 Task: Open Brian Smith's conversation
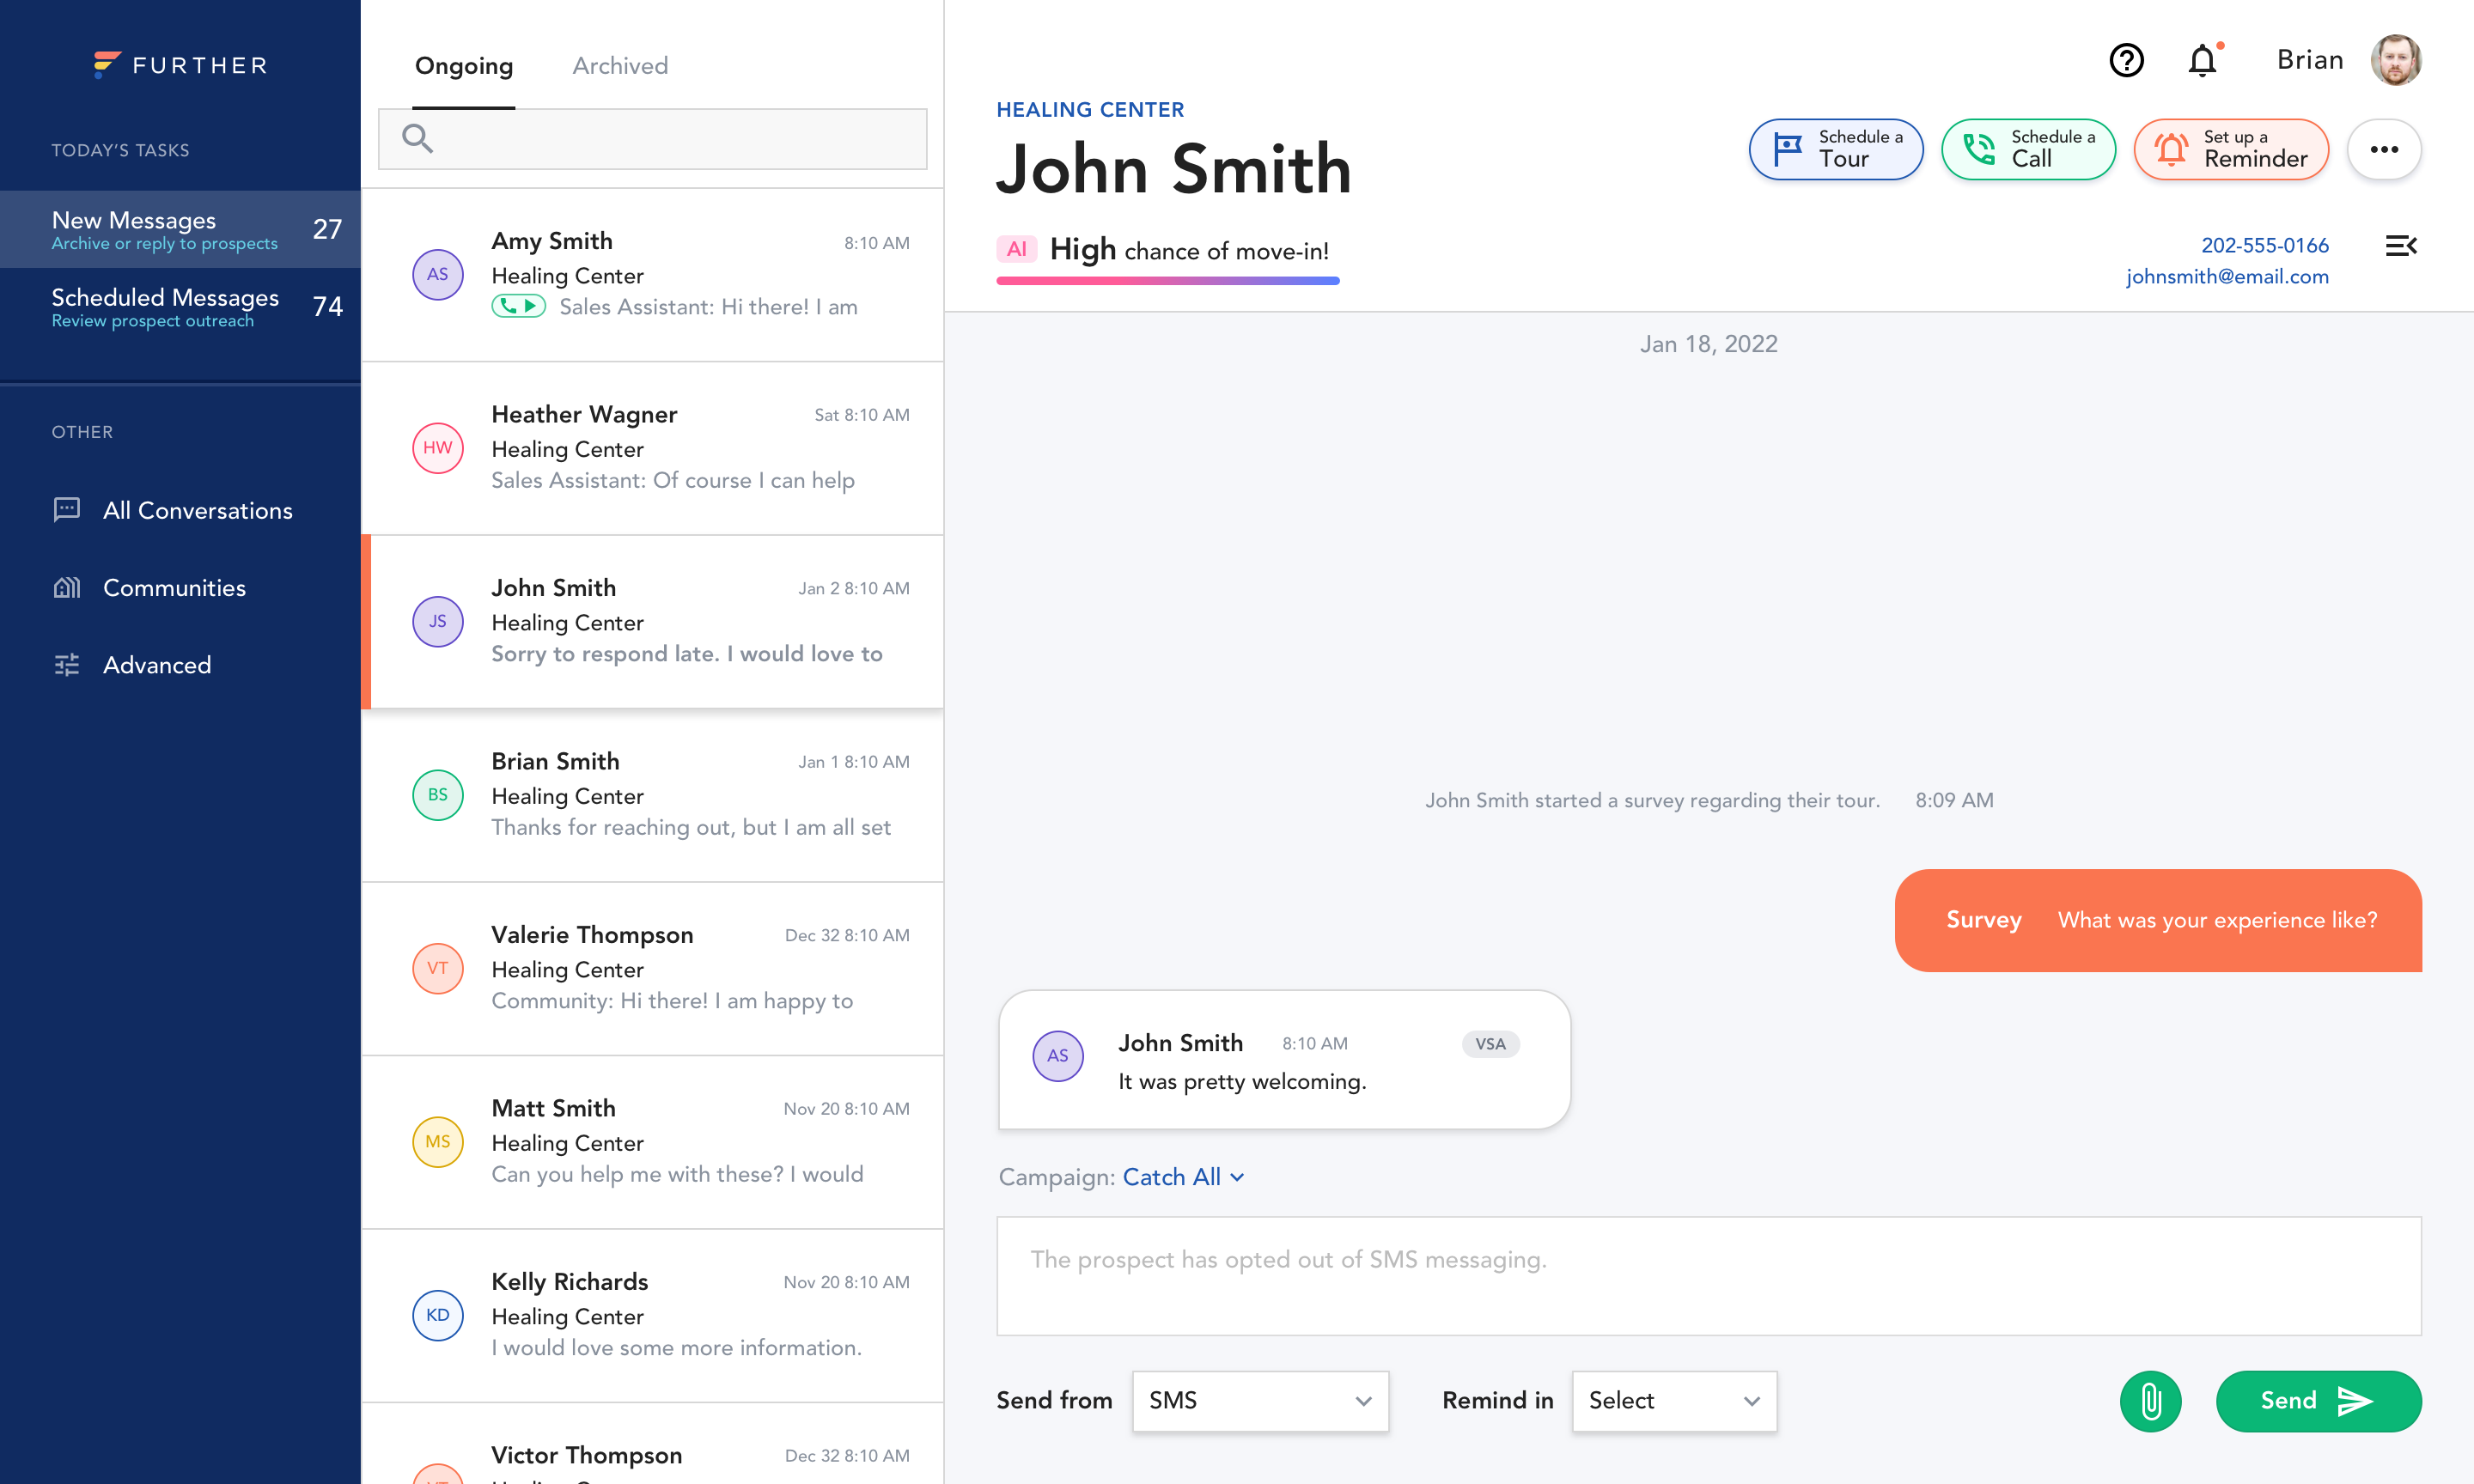click(652, 795)
